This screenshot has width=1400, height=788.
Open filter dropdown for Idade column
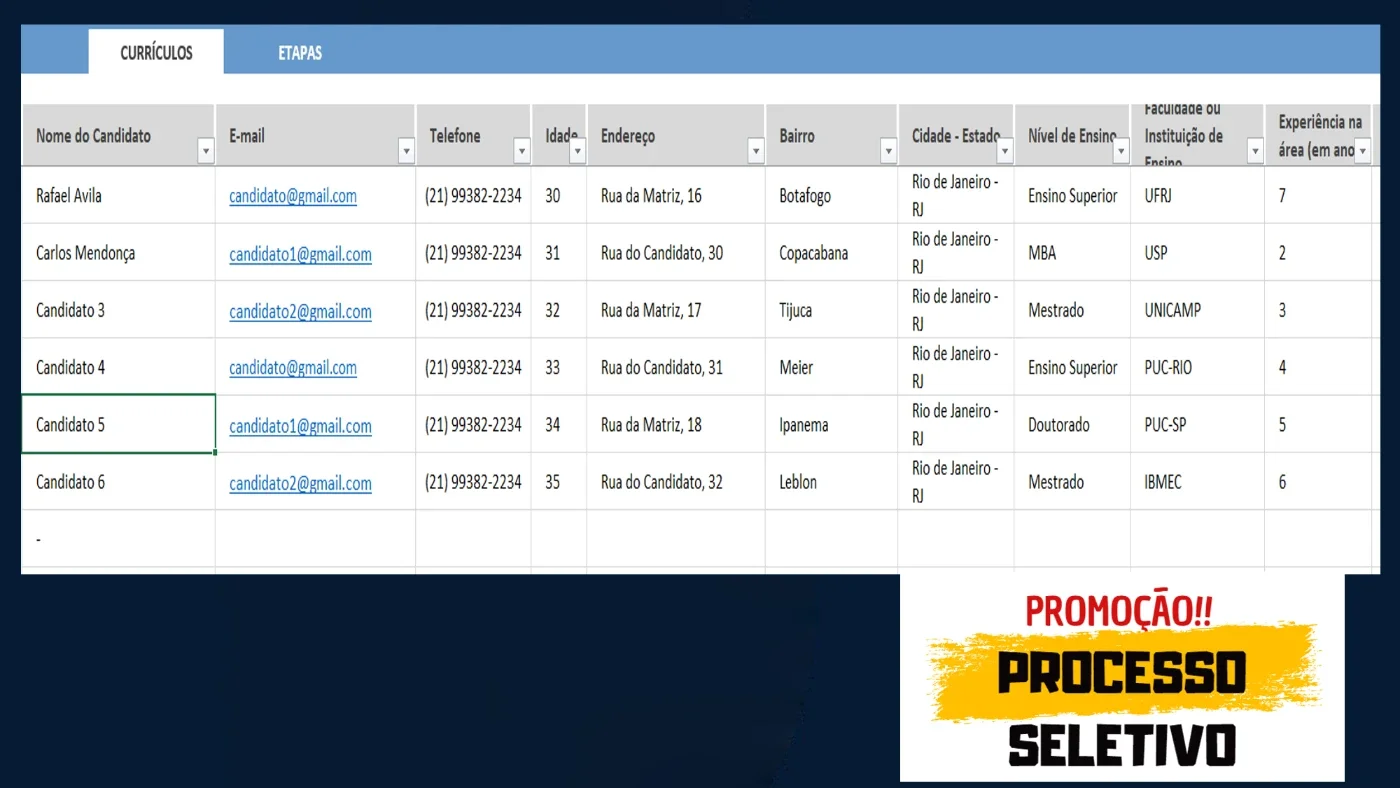pyautogui.click(x=577, y=152)
